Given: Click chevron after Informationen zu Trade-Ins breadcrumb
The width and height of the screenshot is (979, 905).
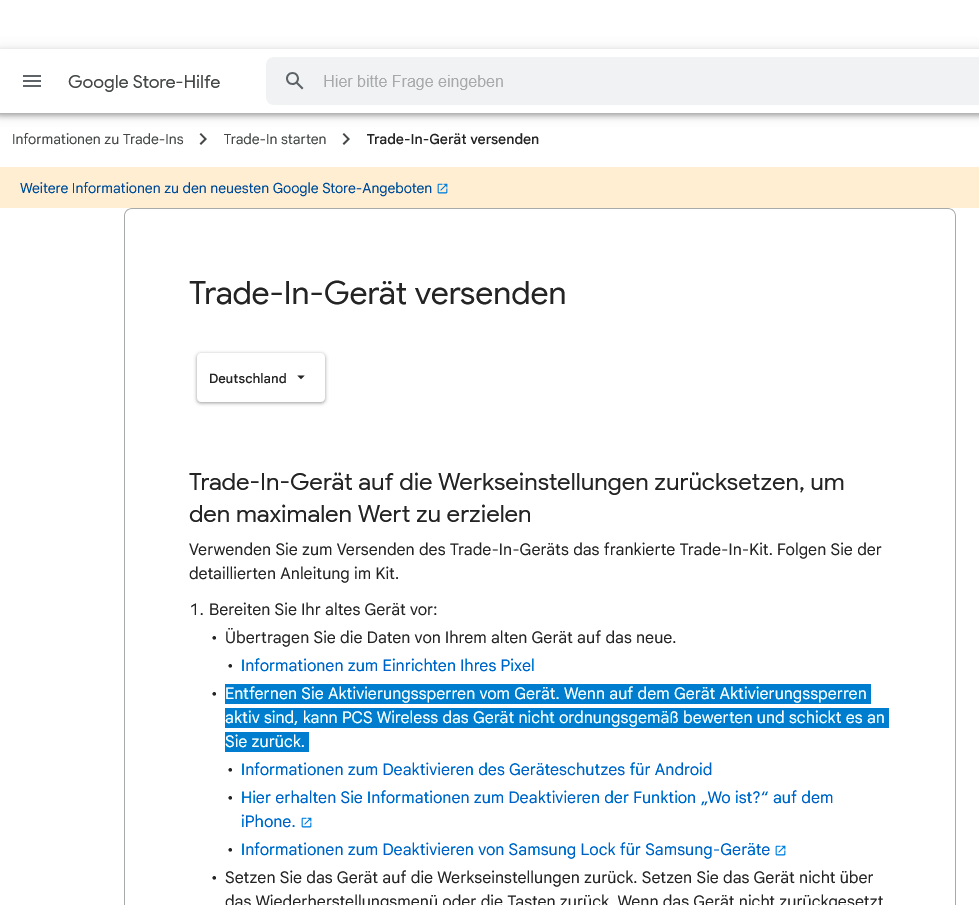Looking at the screenshot, I should pos(203,139).
